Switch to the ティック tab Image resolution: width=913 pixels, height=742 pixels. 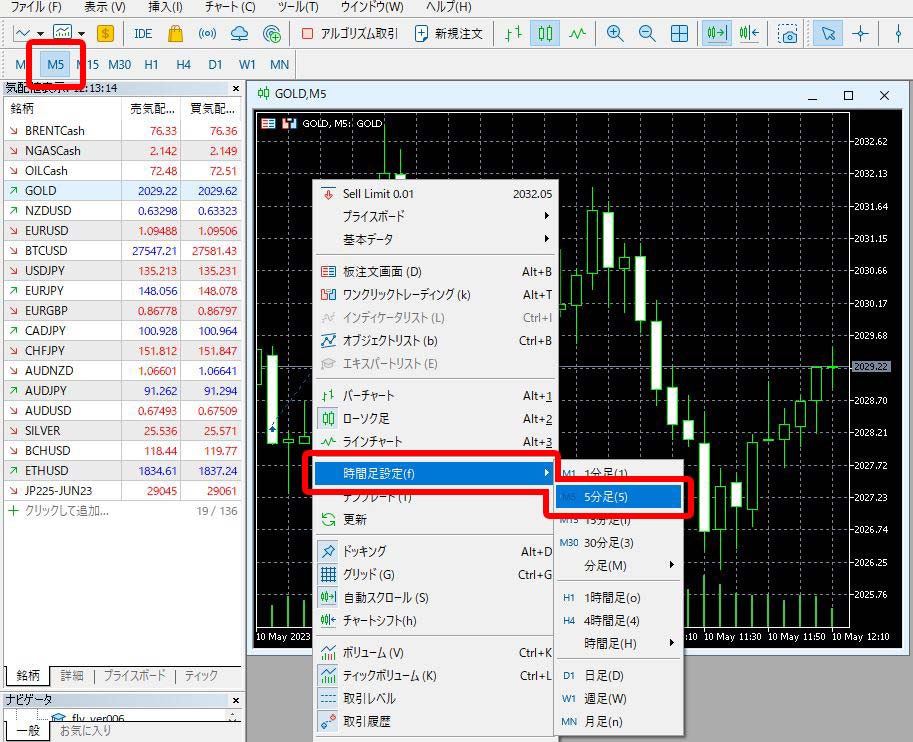[x=201, y=676]
